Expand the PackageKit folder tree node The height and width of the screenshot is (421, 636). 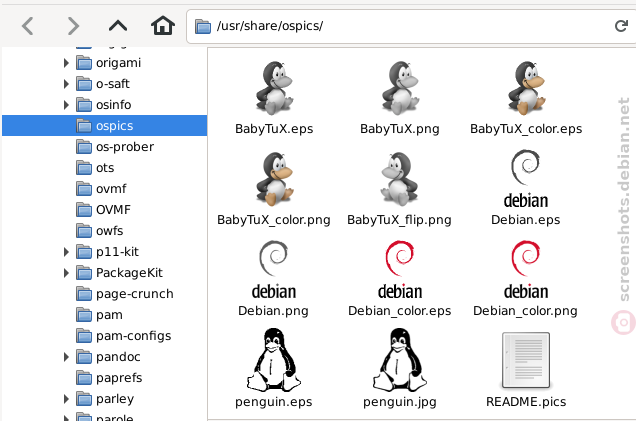66,273
